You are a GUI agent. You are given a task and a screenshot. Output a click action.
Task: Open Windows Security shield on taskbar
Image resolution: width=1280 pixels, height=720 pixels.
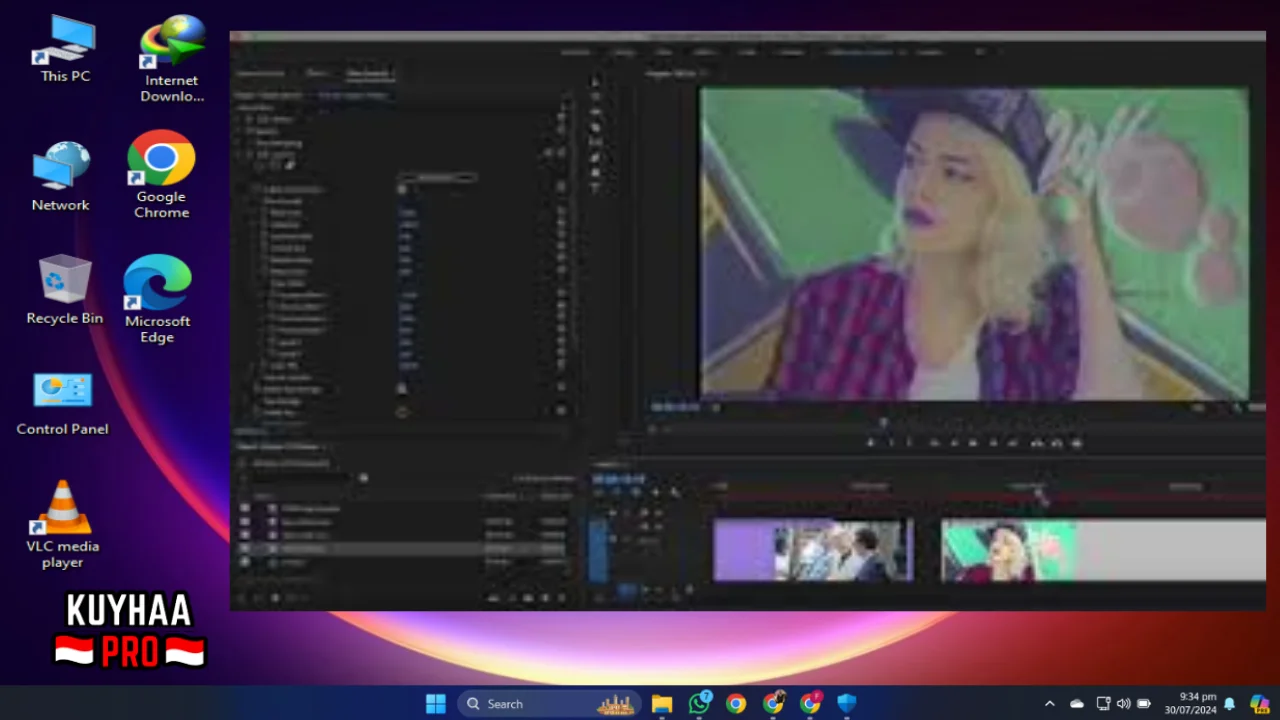847,704
